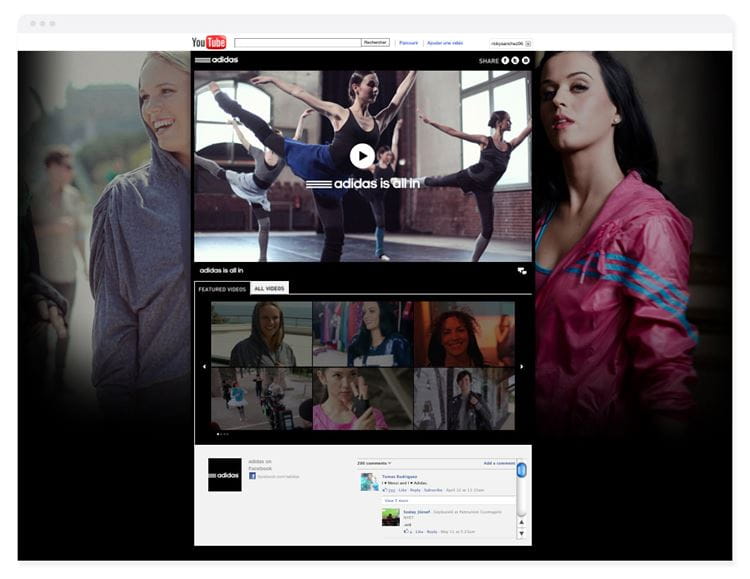Click the icon at the right of the video title bar
The image size is (750, 579).
pos(522,271)
